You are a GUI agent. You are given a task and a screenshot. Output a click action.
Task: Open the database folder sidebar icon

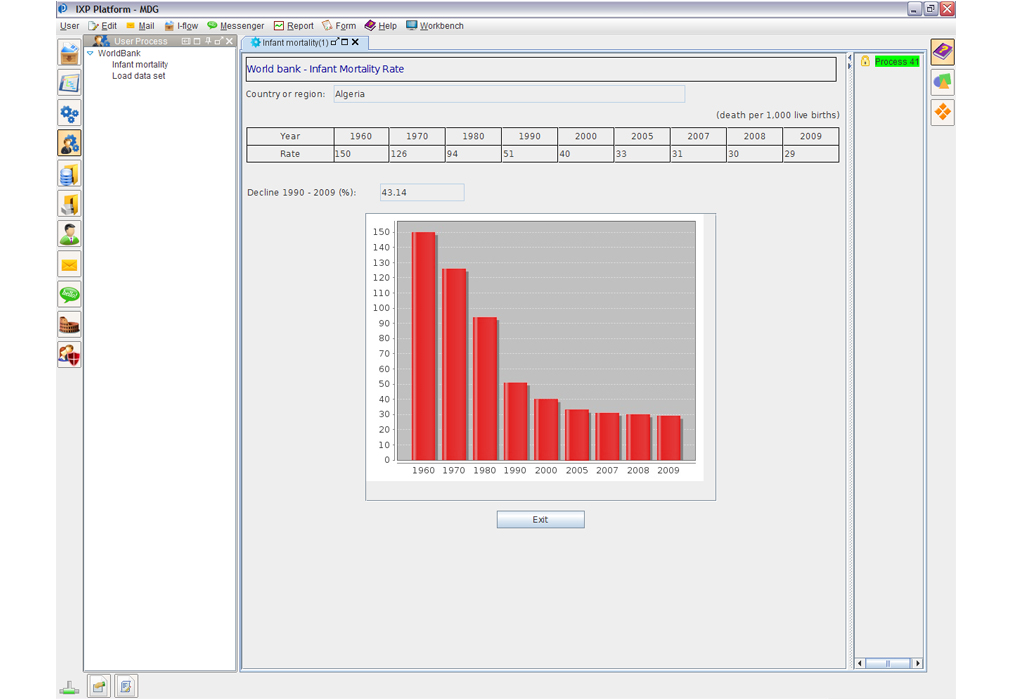tap(69, 174)
